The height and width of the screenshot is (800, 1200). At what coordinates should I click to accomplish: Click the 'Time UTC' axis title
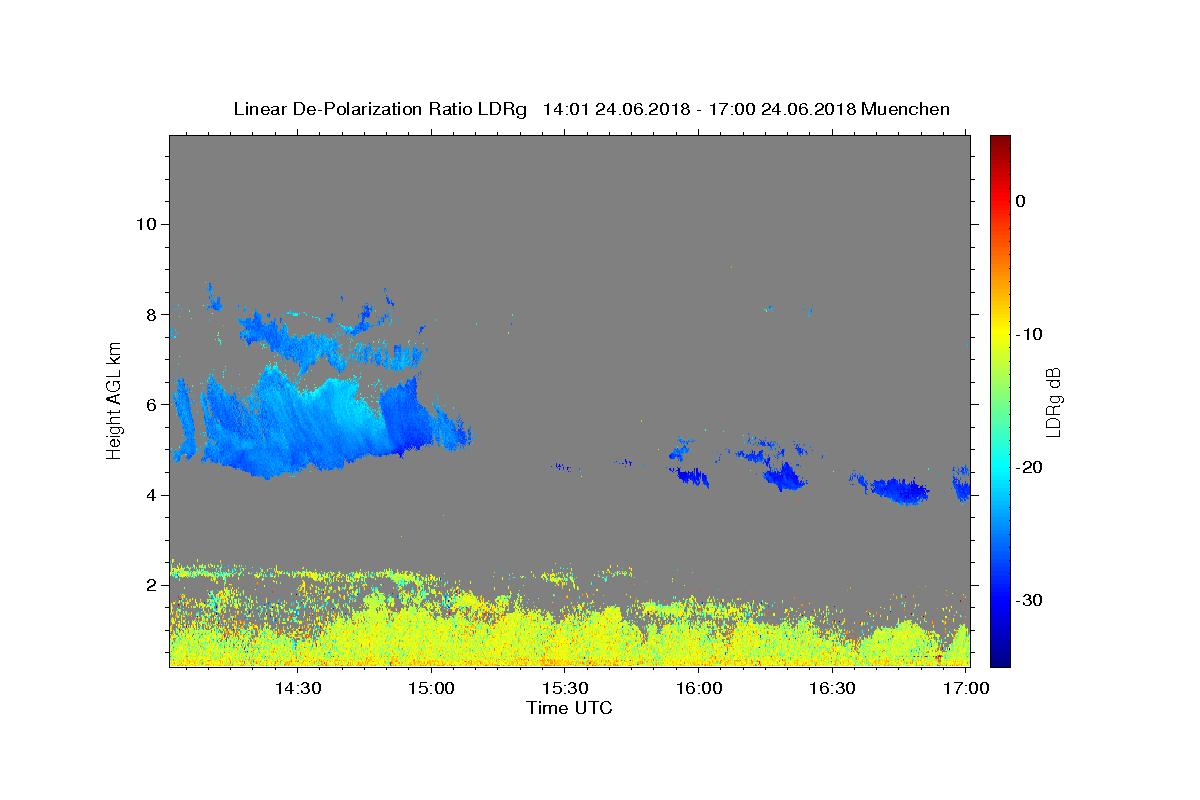tap(569, 708)
